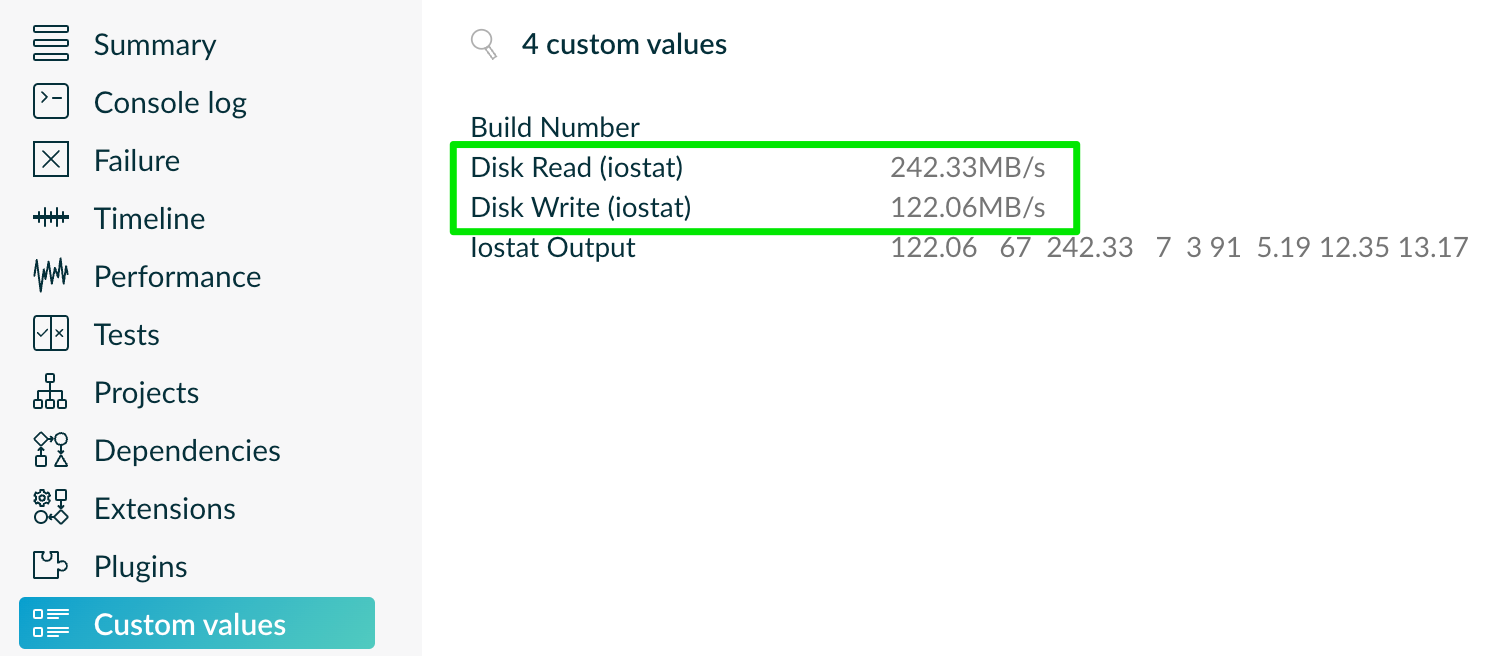Click the Disk Write (iostat) entry
The image size is (1498, 656).
[581, 208]
